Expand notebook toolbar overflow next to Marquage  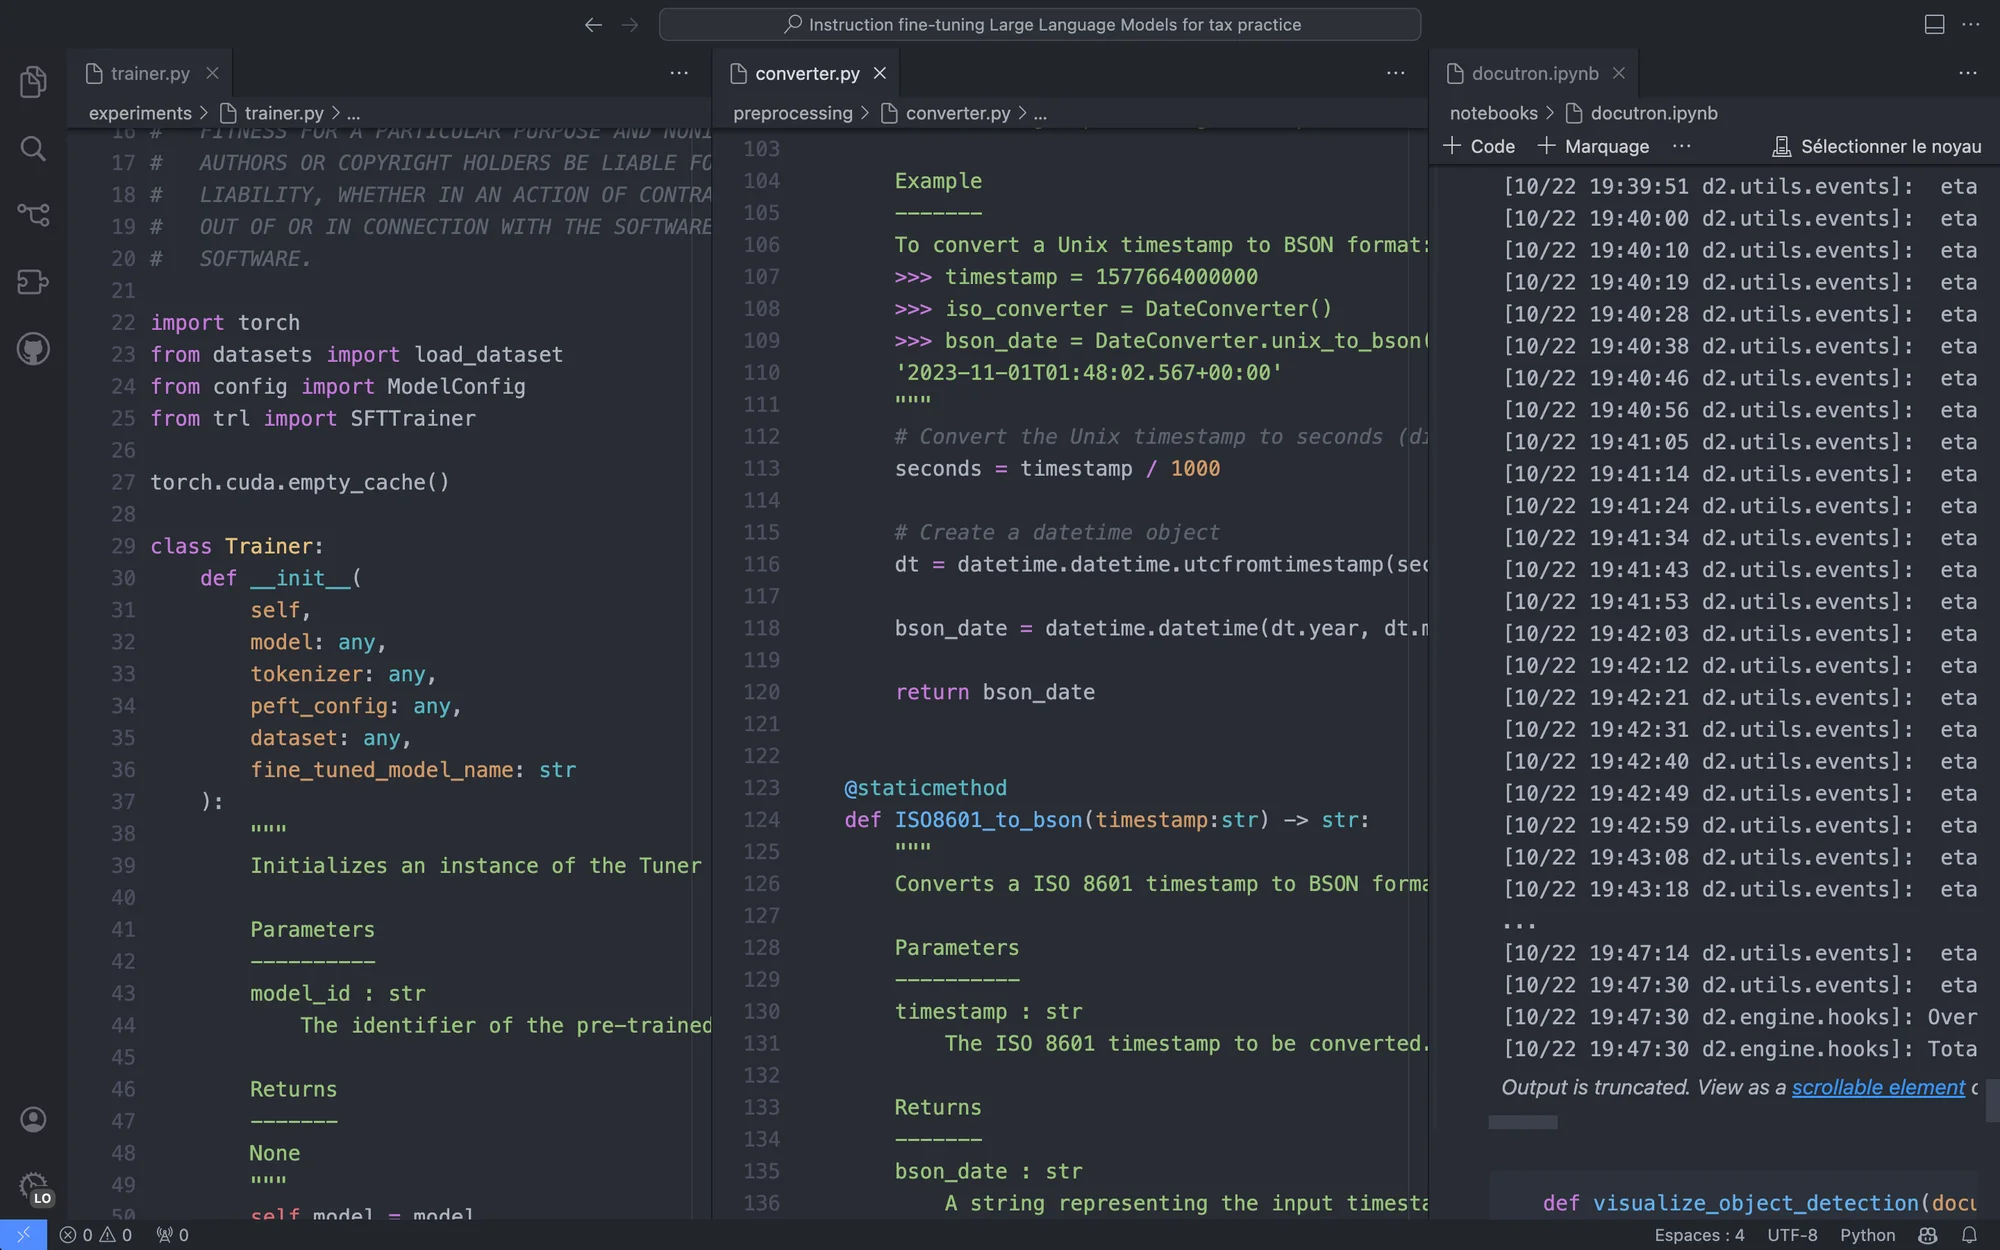point(1682,146)
